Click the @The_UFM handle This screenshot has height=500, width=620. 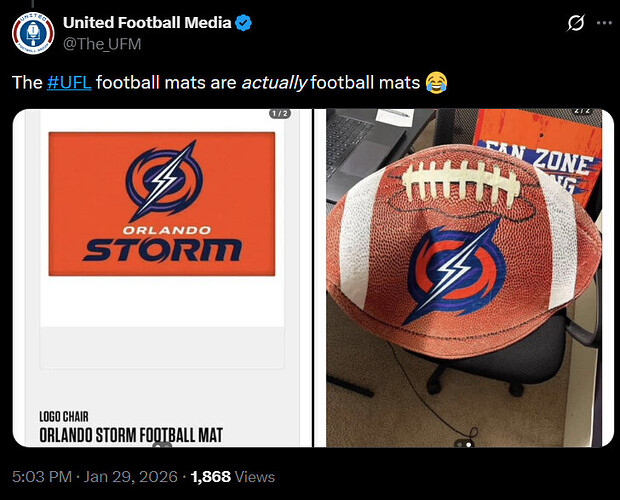(x=102, y=44)
